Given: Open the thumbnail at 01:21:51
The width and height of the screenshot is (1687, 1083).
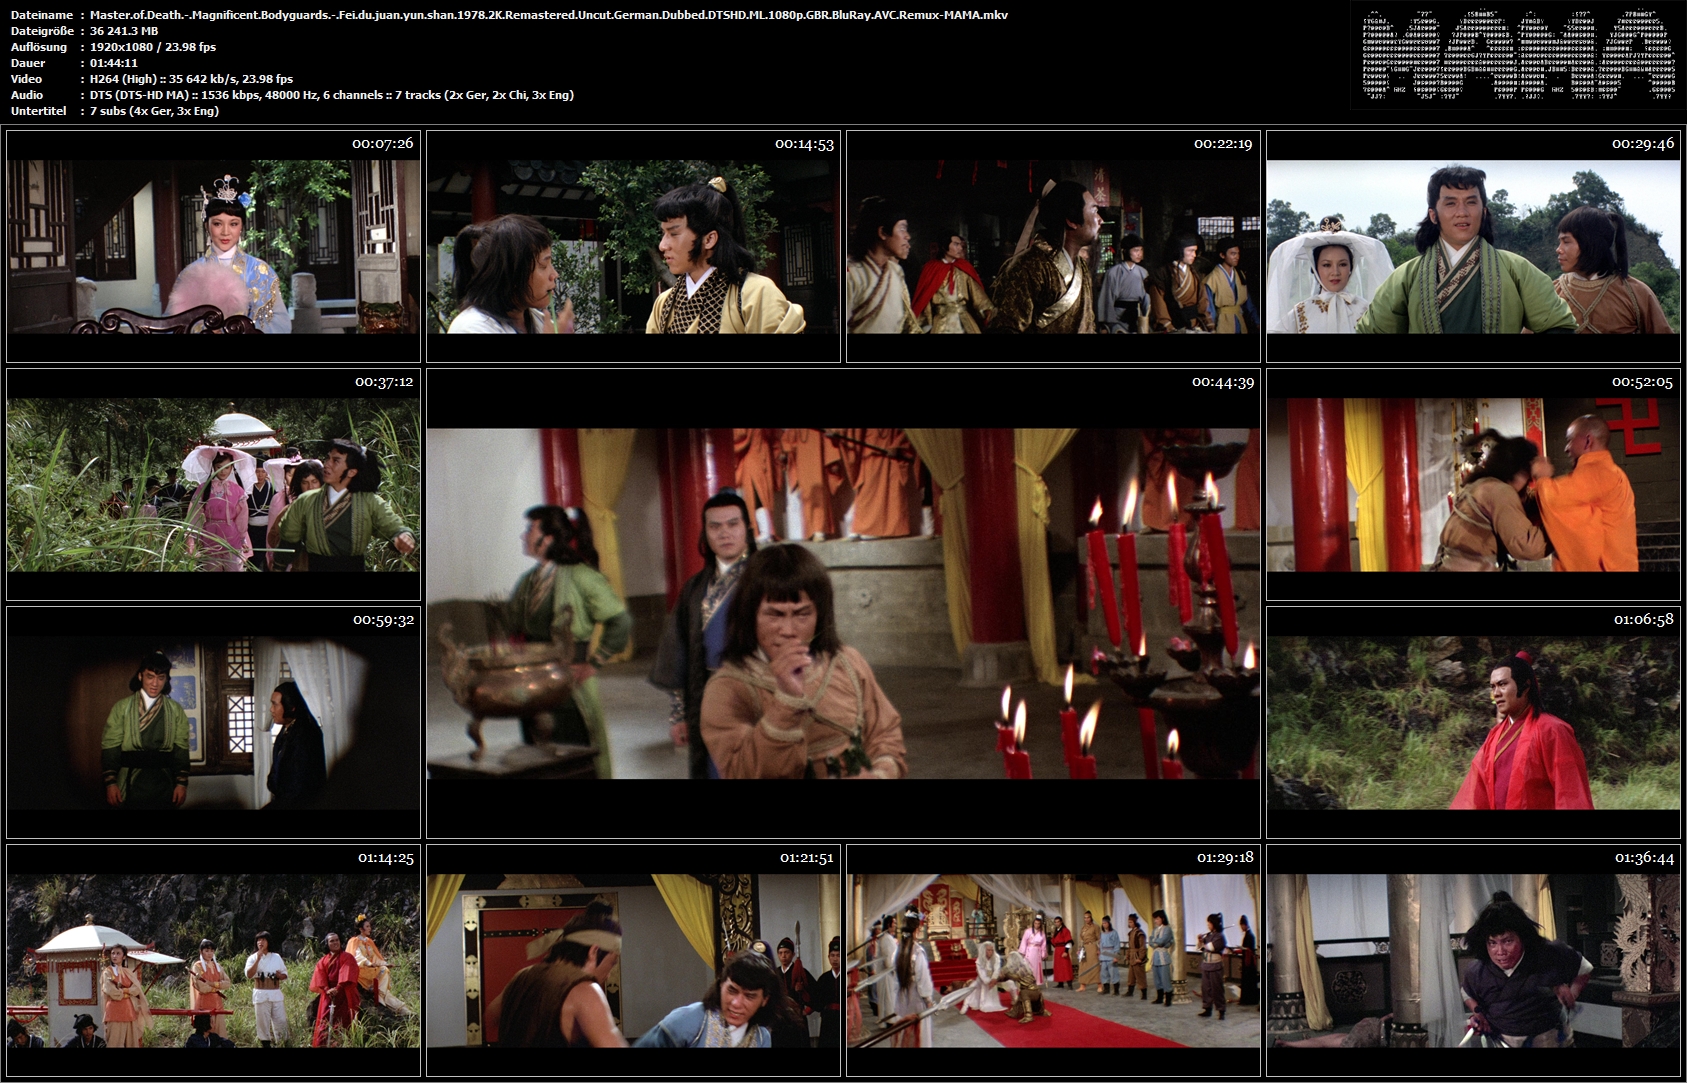Looking at the screenshot, I should 633,960.
